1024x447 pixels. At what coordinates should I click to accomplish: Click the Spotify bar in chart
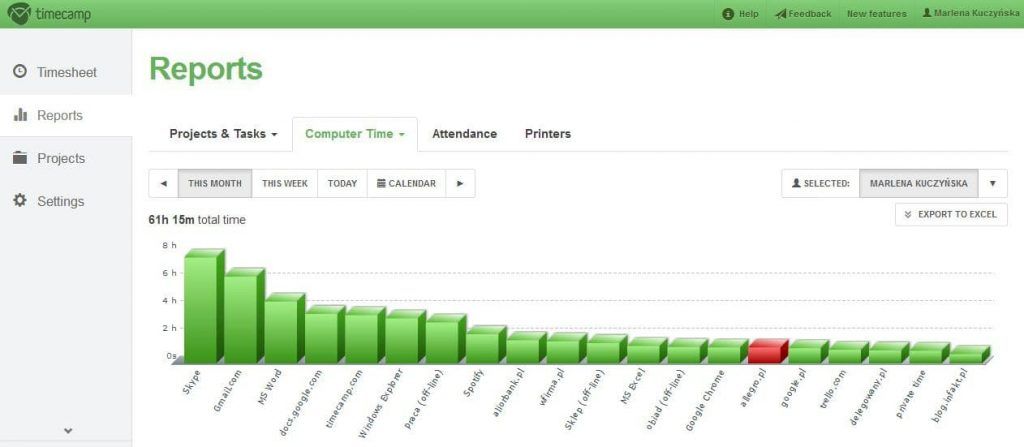click(485, 344)
